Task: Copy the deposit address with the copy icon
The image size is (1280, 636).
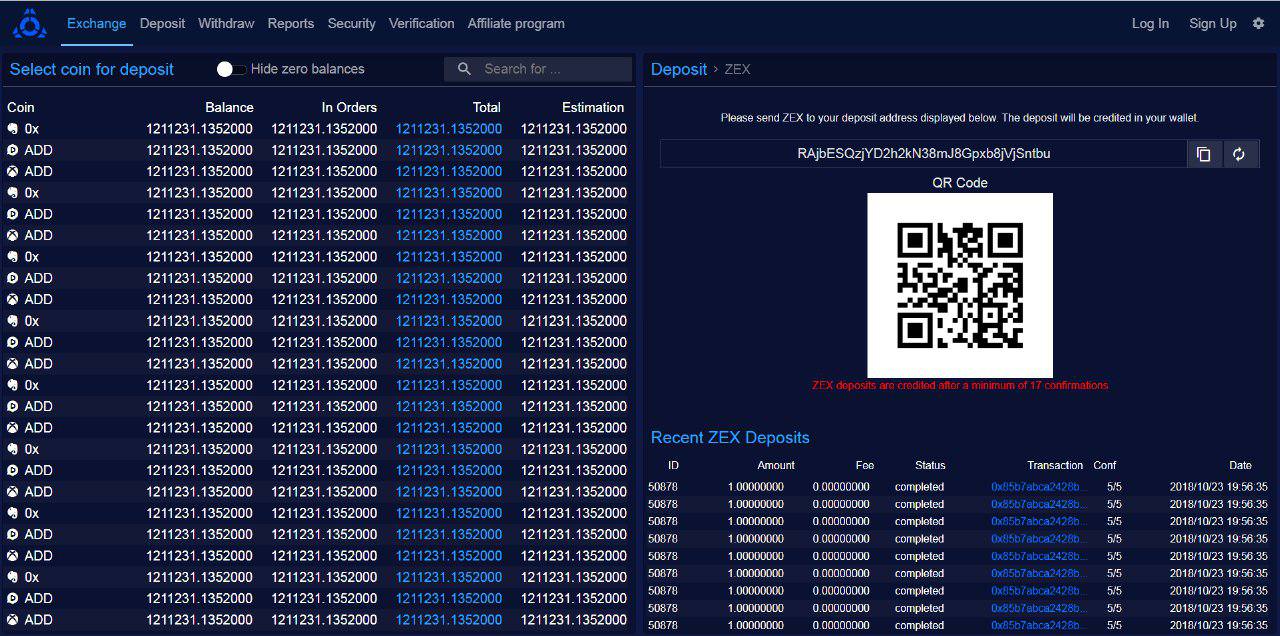Action: pos(1204,154)
